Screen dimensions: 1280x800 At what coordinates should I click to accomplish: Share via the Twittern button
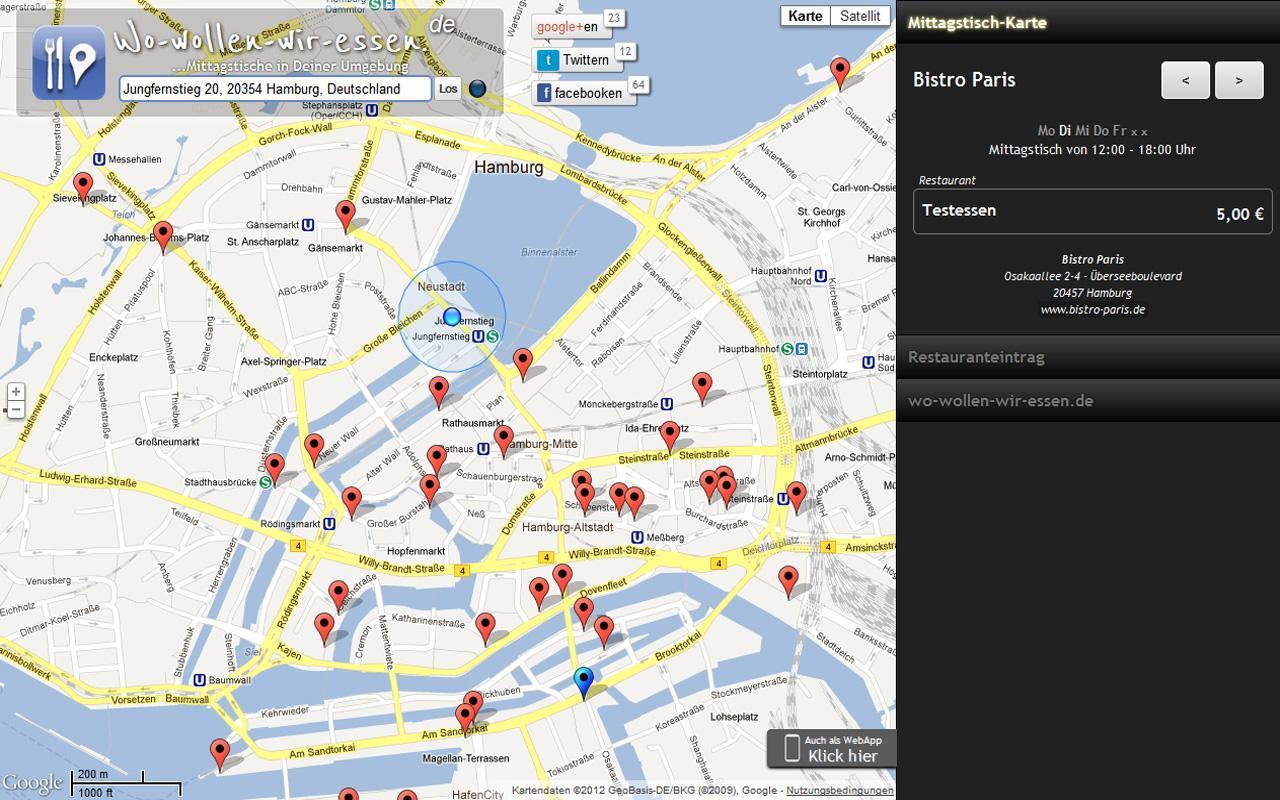[574, 60]
